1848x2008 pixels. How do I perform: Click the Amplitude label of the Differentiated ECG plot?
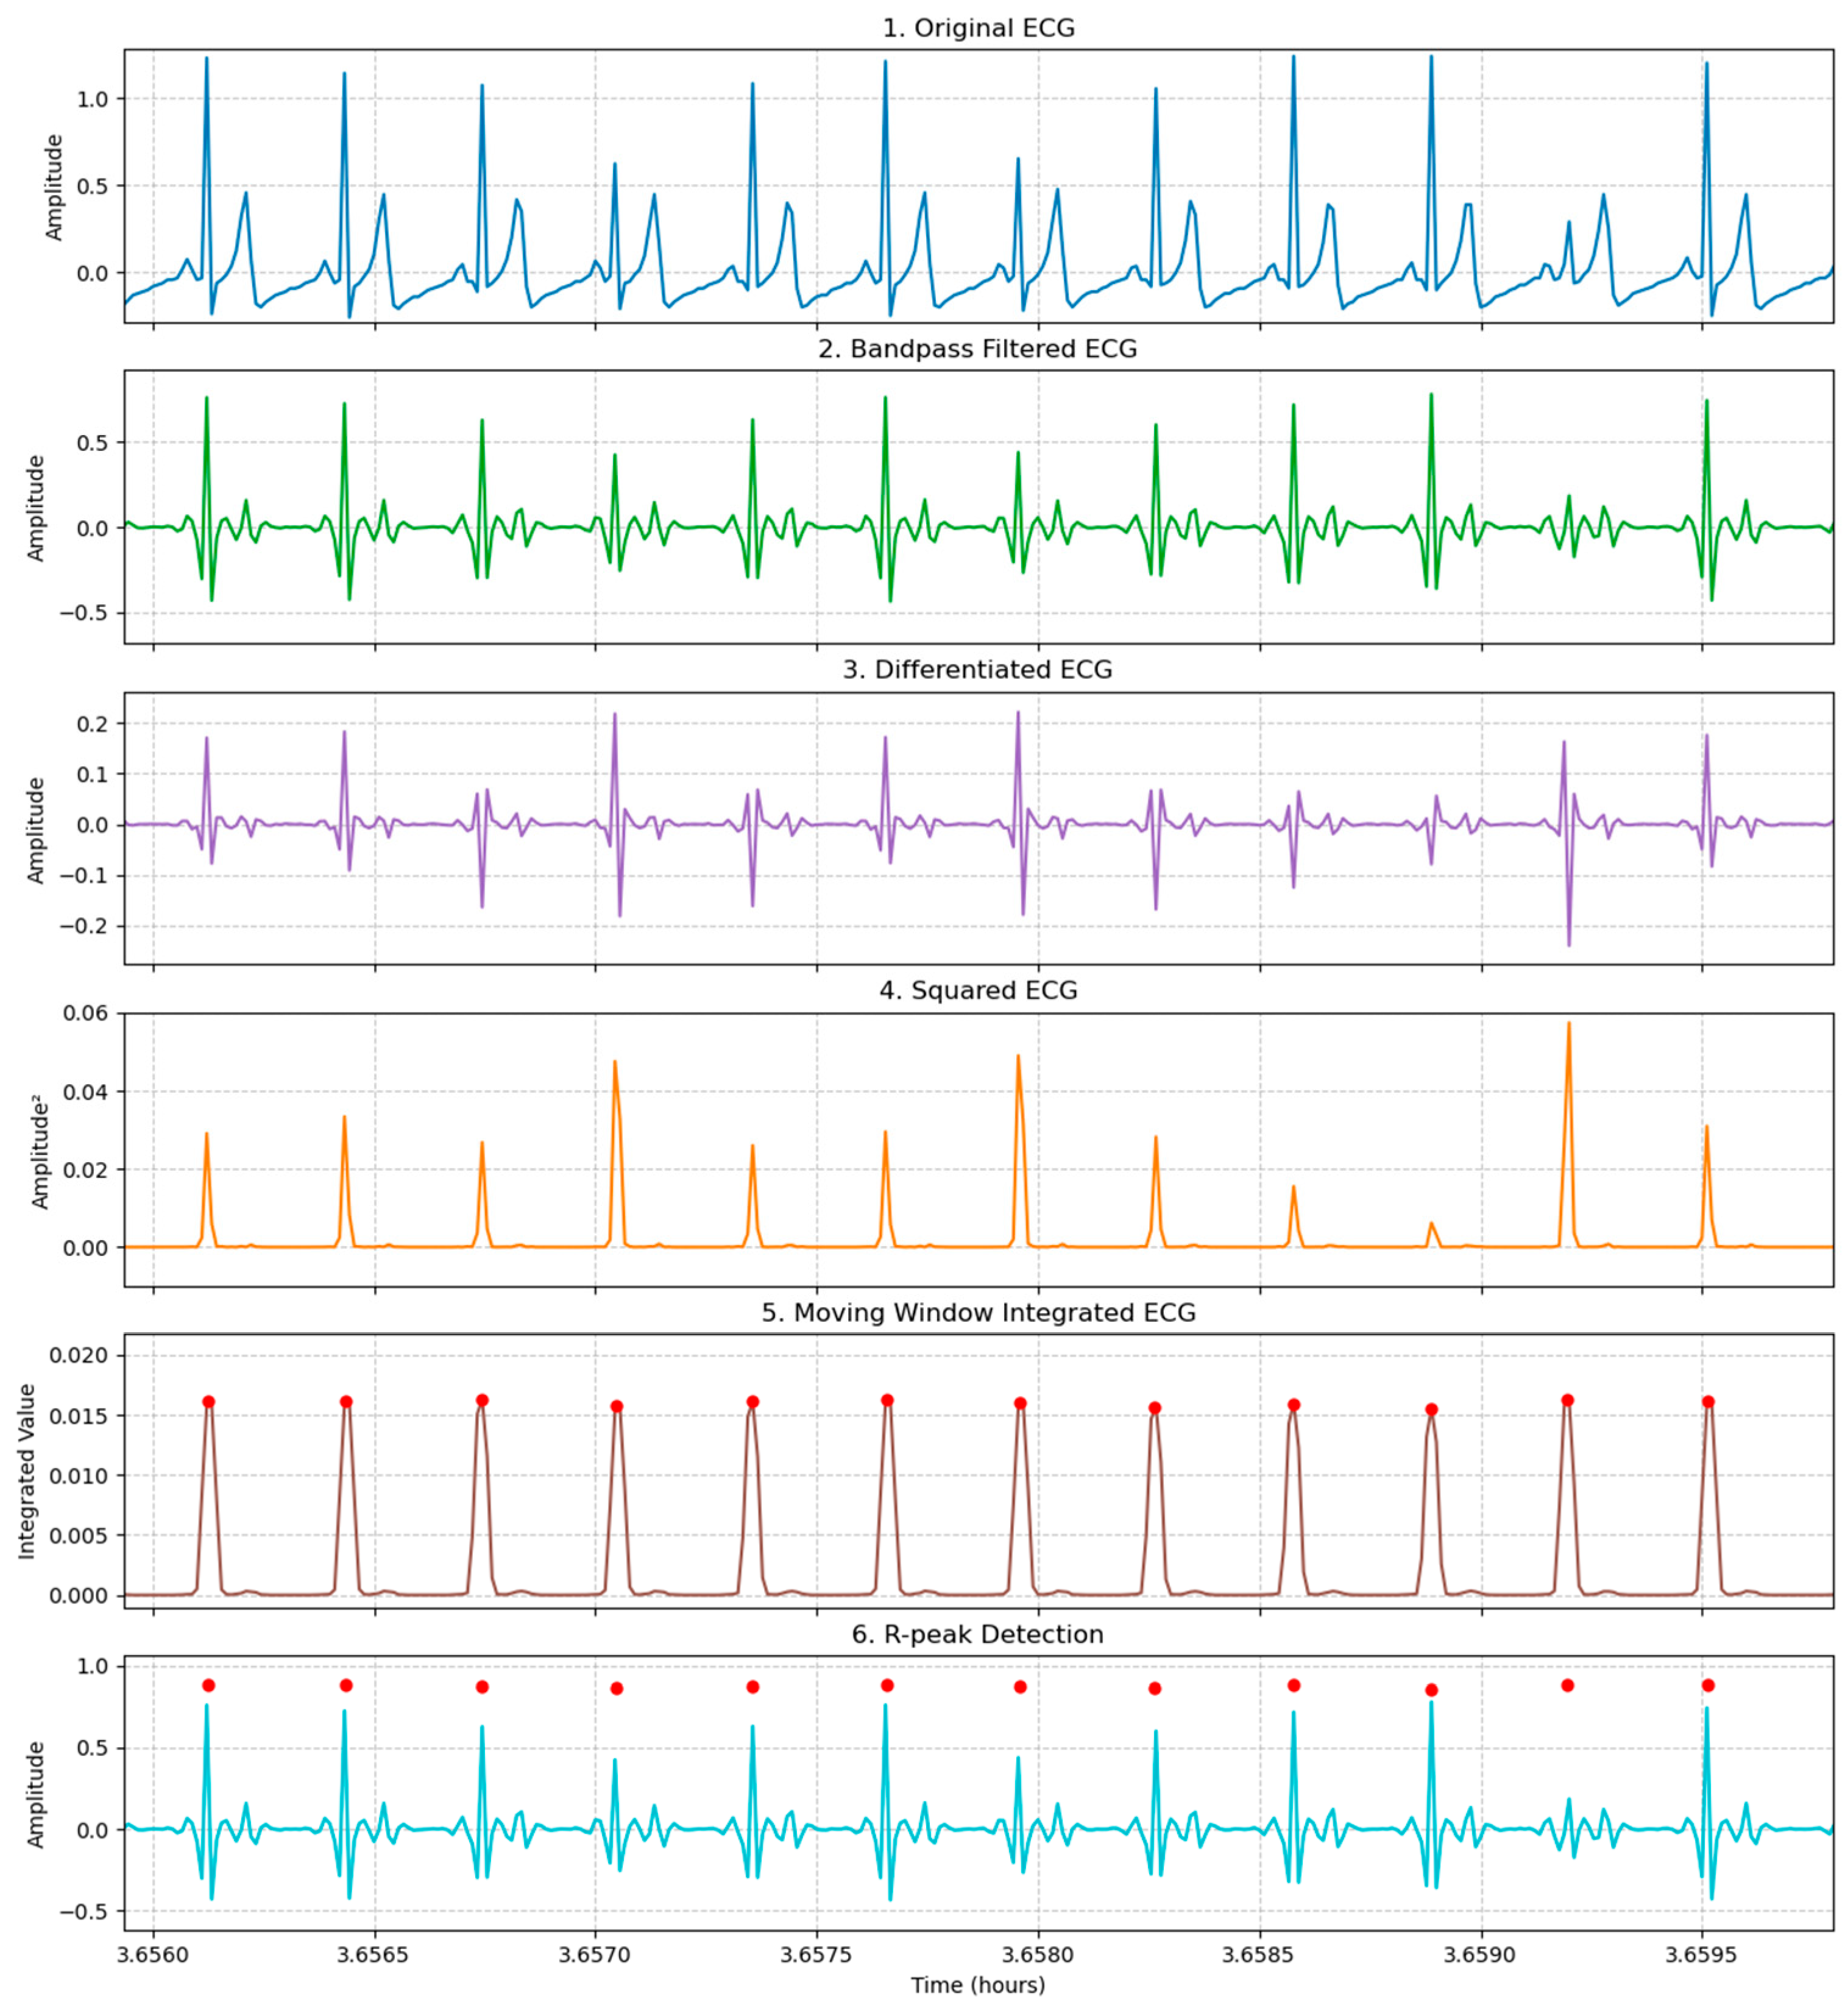click(x=36, y=830)
